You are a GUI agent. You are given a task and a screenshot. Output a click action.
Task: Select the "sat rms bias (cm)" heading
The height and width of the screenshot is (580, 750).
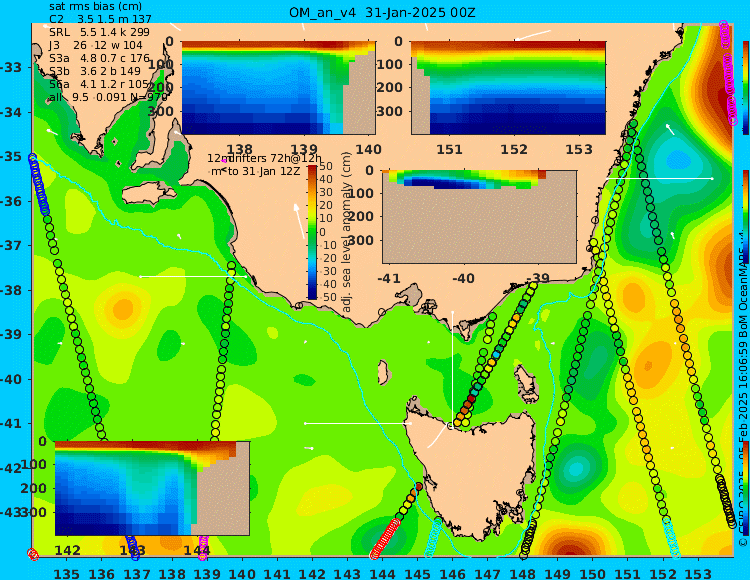95,6
